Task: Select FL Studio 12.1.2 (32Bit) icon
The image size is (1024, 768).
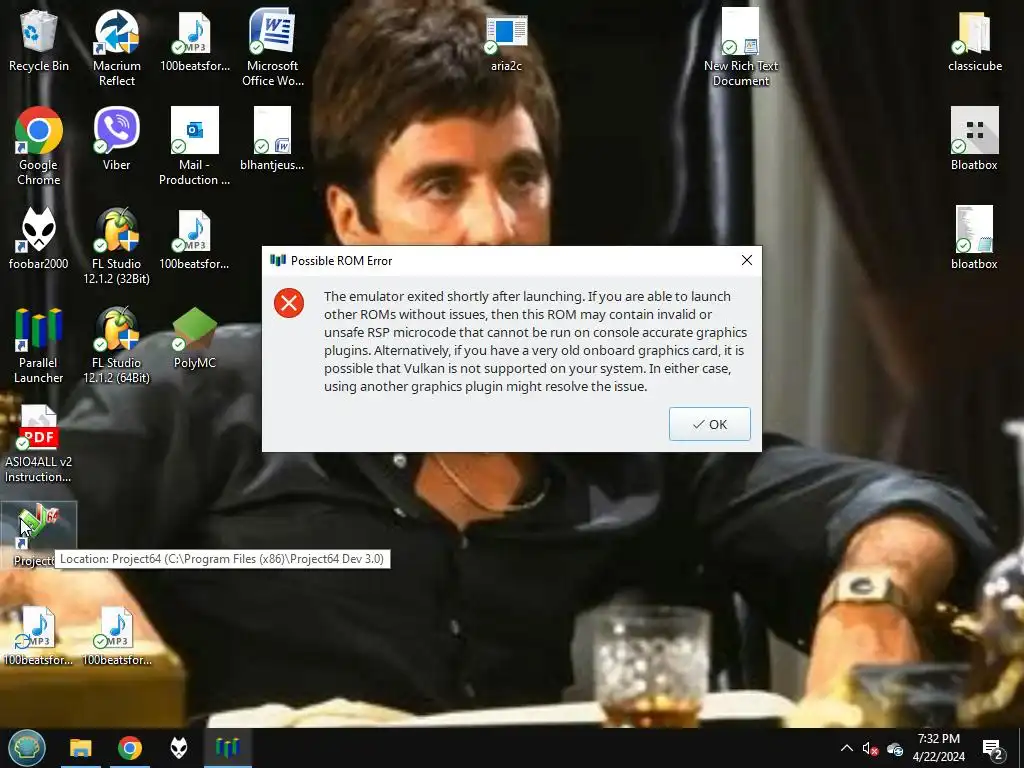Action: [116, 246]
